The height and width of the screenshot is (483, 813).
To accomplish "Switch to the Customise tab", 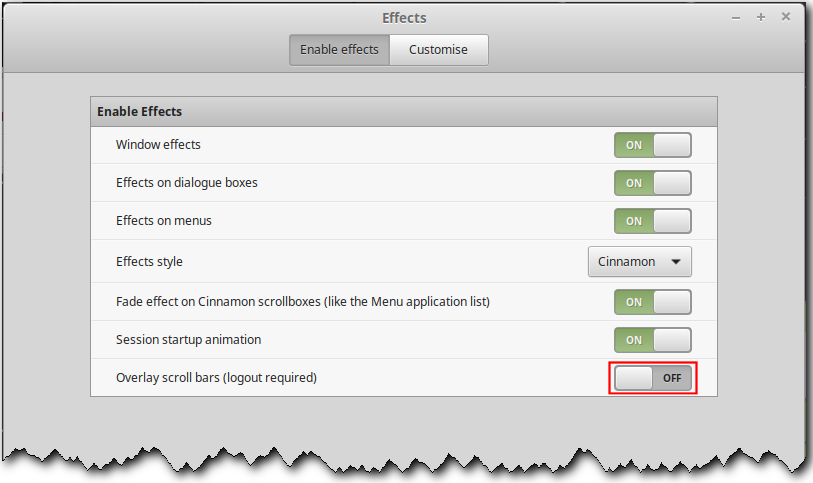I will [438, 50].
